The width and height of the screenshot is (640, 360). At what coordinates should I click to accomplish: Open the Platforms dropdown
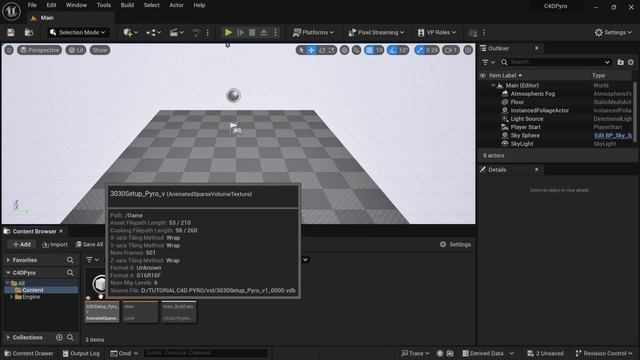point(313,32)
